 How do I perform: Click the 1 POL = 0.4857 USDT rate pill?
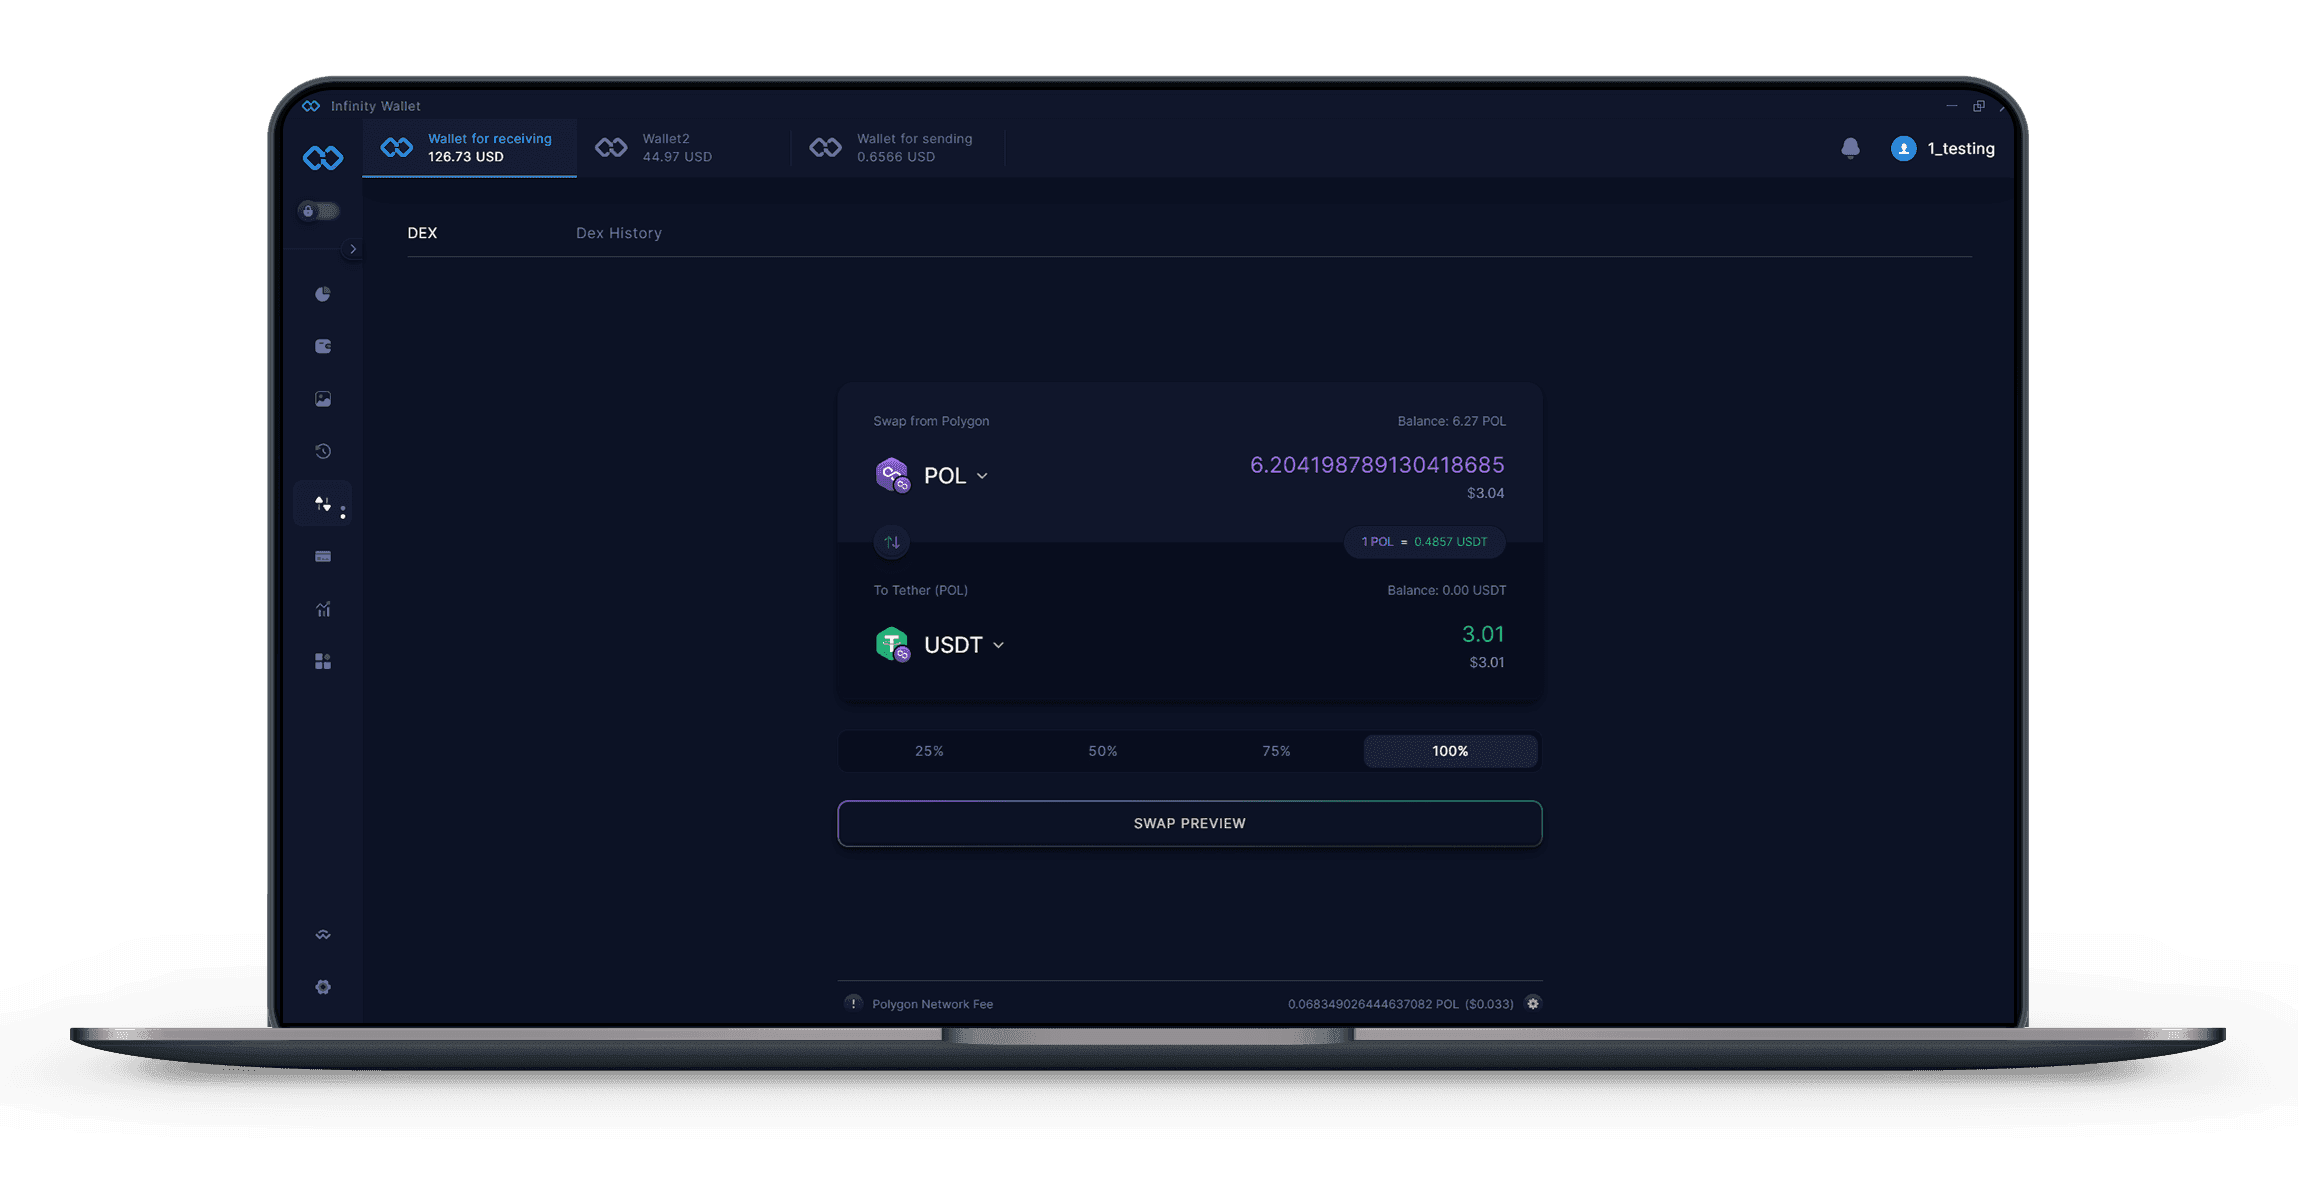pos(1424,542)
